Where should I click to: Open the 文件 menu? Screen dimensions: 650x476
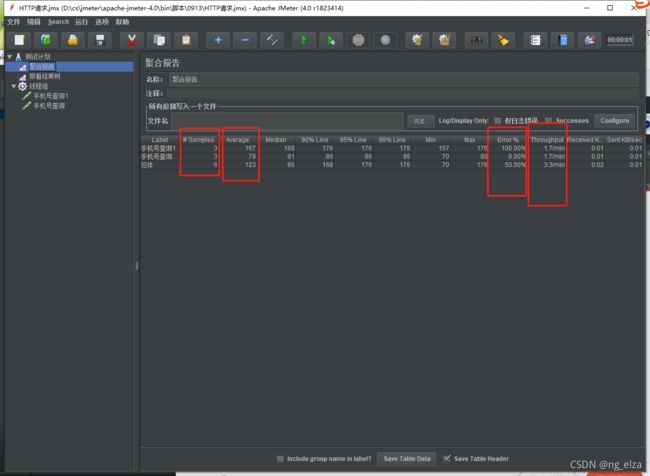13,22
